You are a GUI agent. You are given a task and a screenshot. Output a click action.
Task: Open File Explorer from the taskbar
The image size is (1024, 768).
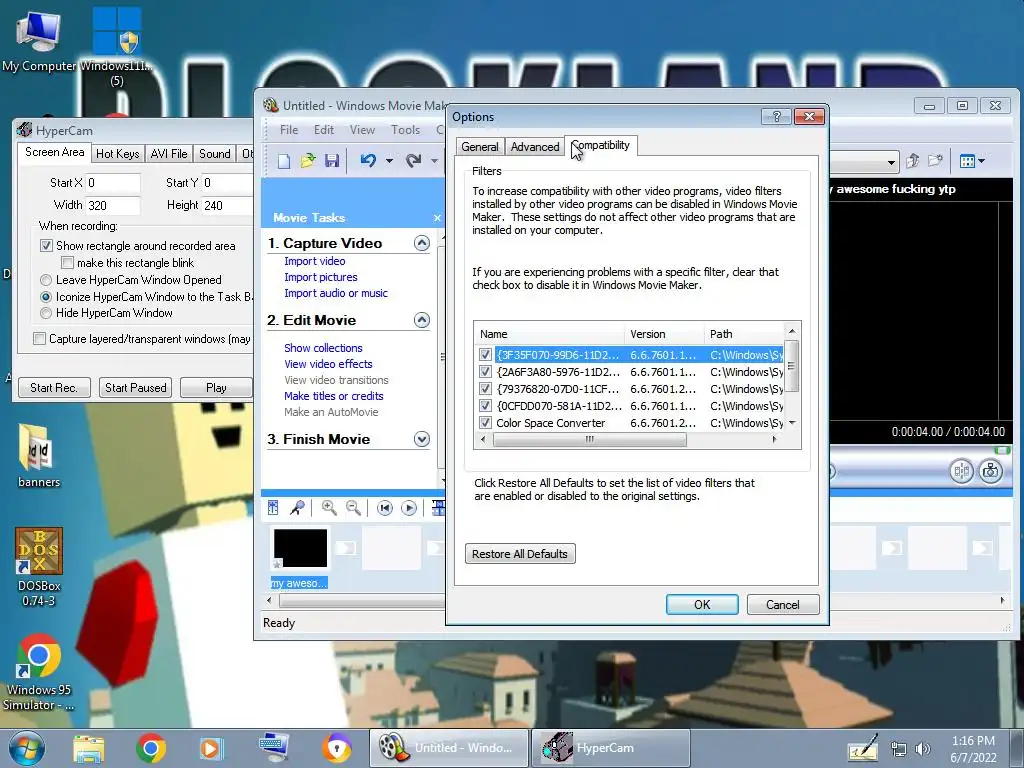89,748
